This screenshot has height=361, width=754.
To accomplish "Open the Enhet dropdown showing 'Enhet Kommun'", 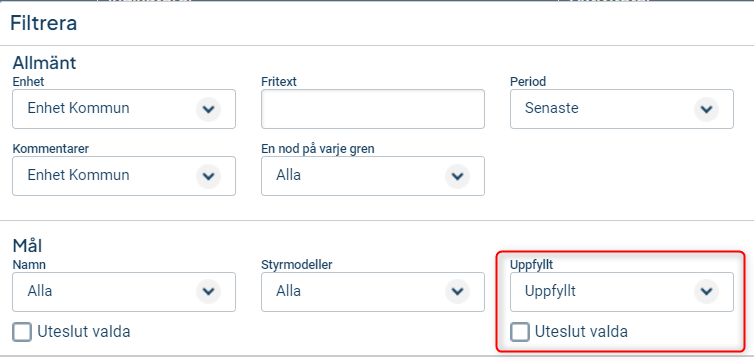I will click(x=124, y=109).
